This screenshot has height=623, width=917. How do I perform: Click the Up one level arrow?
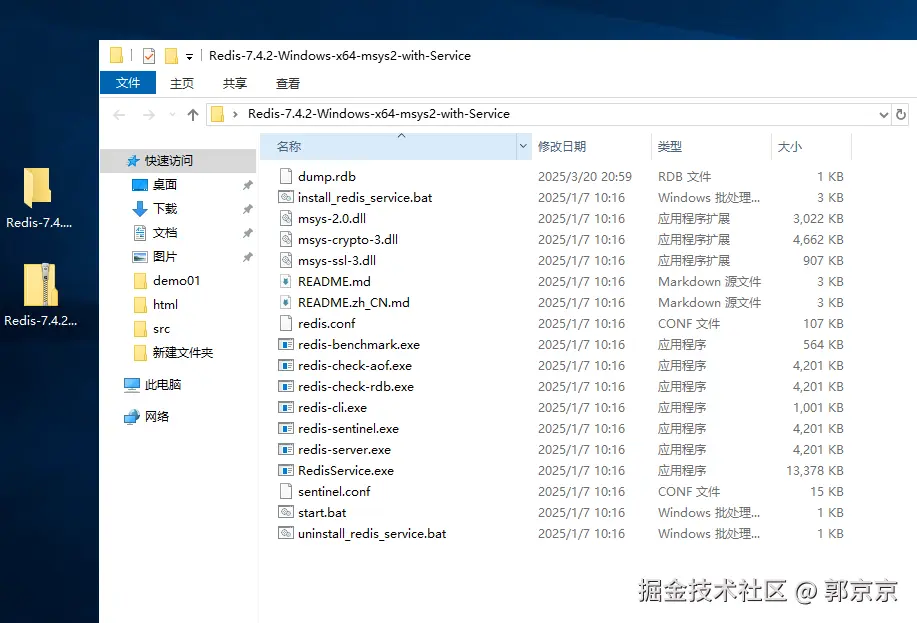click(x=193, y=115)
